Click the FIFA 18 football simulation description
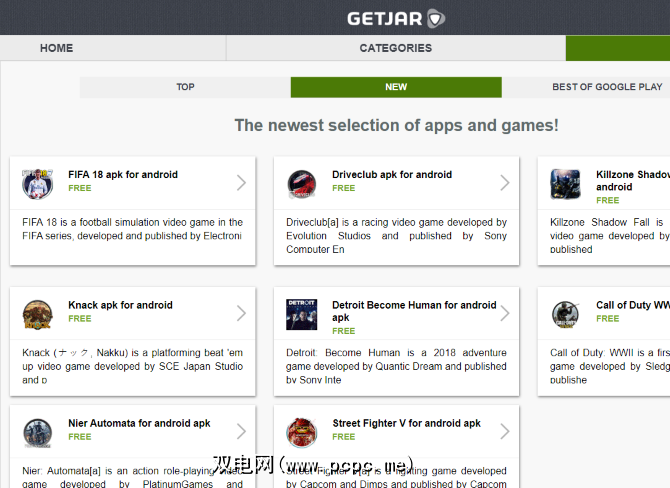 click(x=132, y=229)
